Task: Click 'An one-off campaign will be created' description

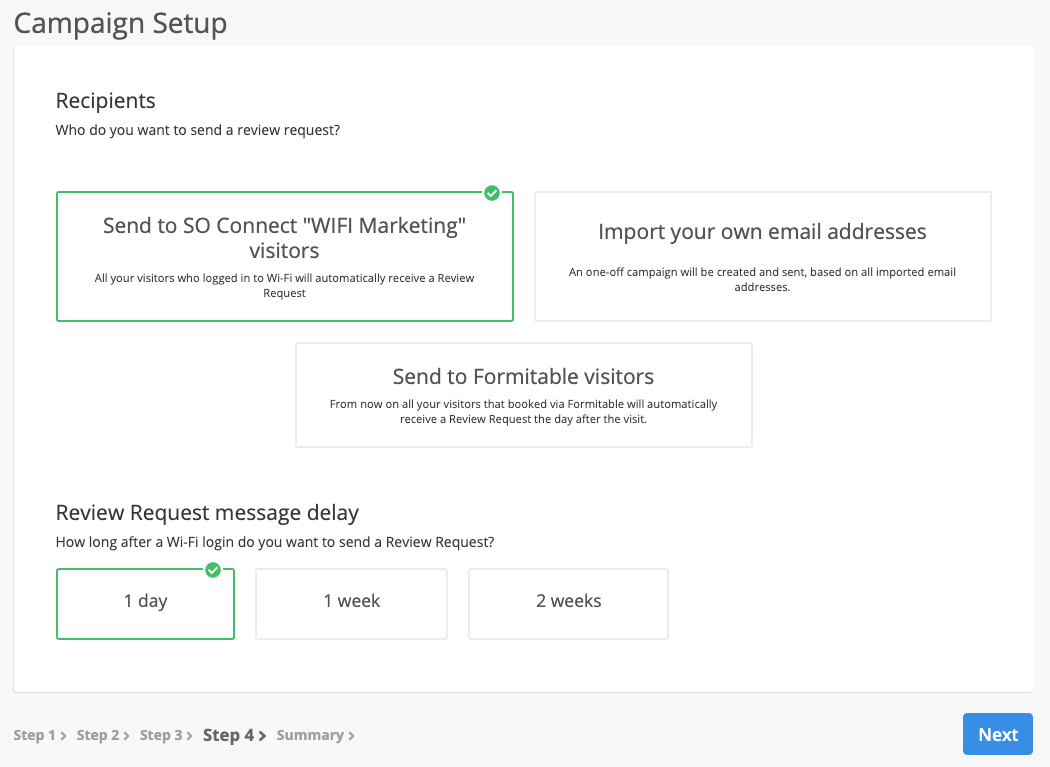Action: pos(762,279)
